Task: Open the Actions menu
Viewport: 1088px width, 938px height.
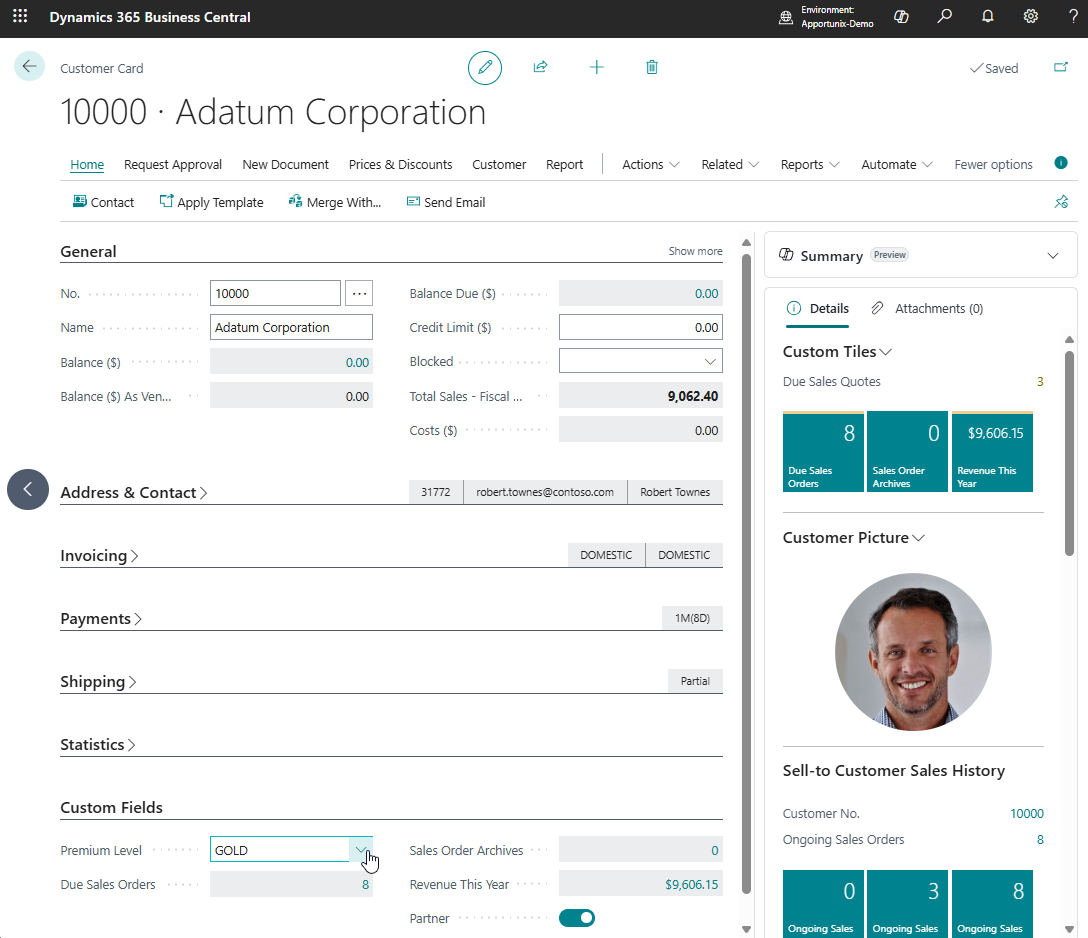Action: pos(650,164)
